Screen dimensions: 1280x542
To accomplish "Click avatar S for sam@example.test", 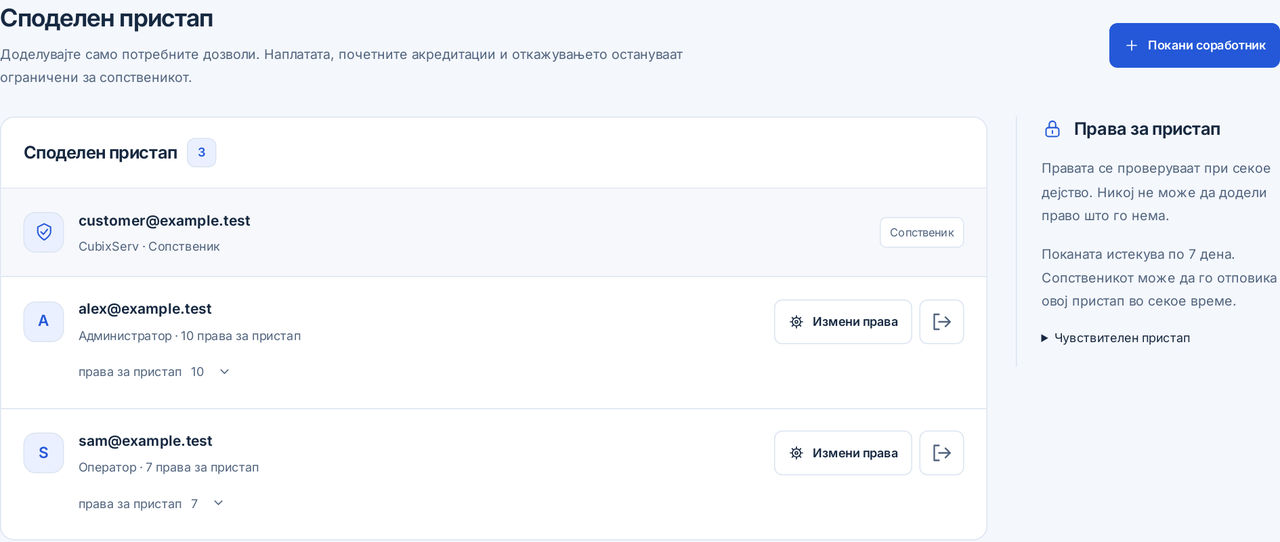I will 44,453.
